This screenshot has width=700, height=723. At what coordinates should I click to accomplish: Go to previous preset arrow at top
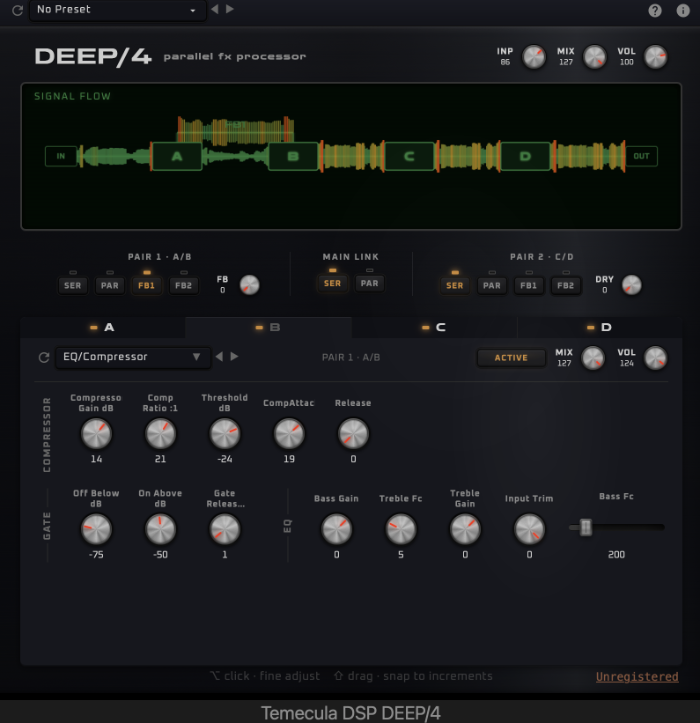point(215,9)
